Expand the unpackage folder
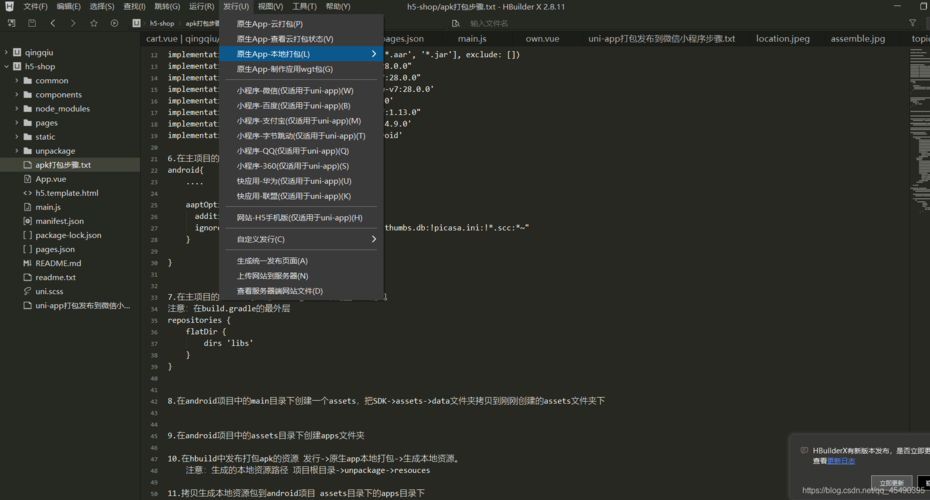Image resolution: width=930 pixels, height=500 pixels. pyautogui.click(x=17, y=151)
